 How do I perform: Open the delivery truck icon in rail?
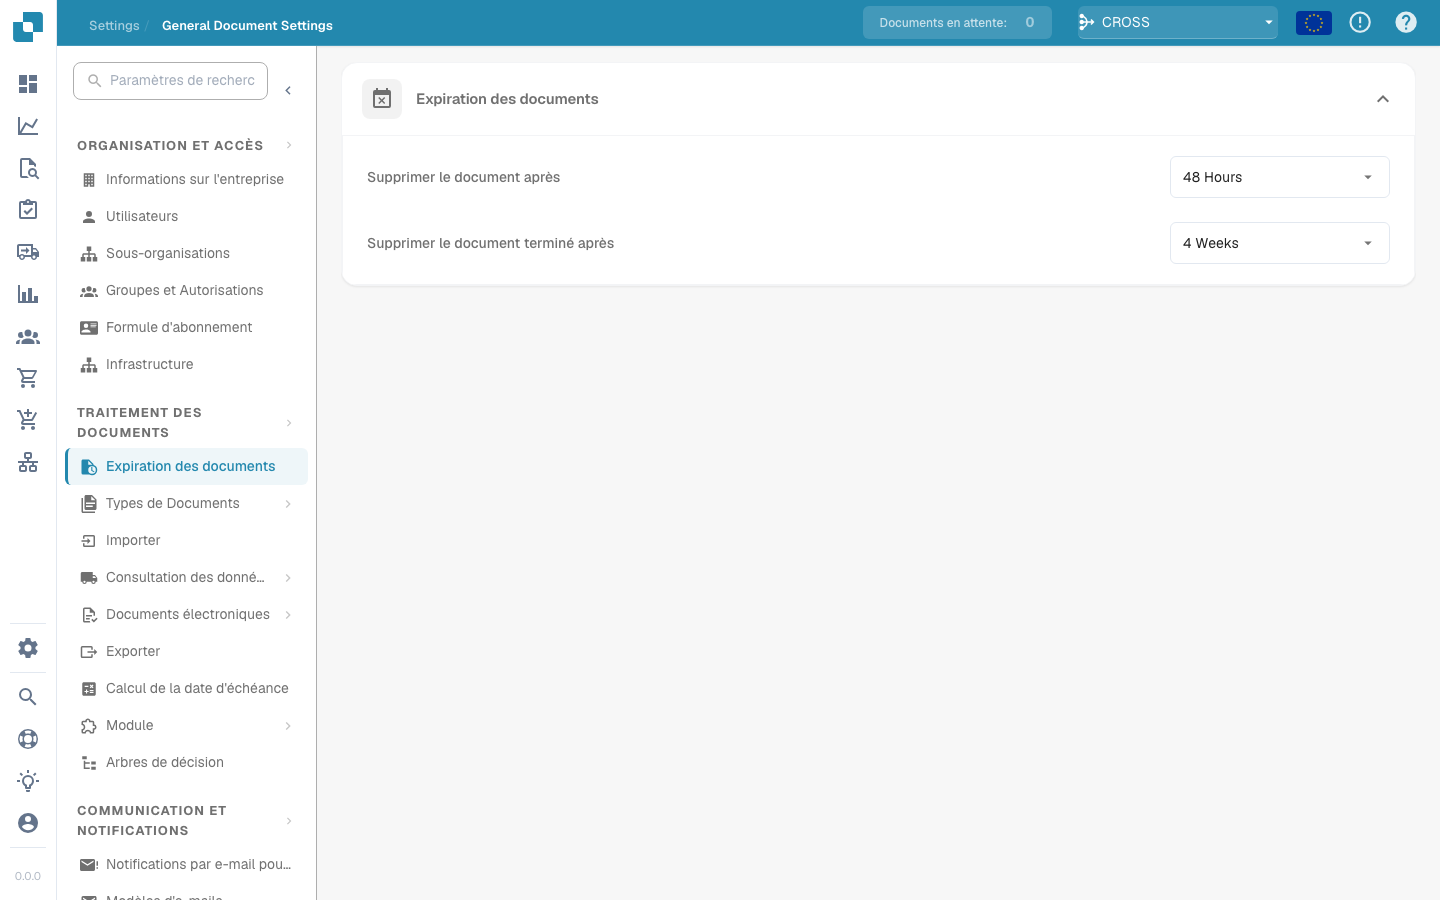28,252
